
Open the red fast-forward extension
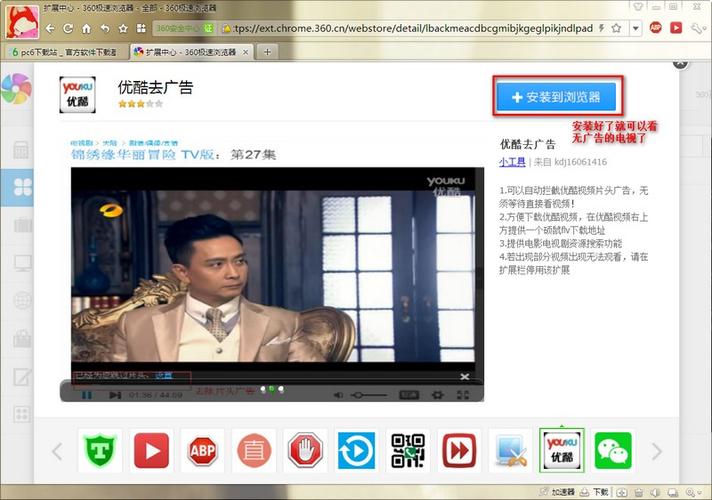point(459,450)
